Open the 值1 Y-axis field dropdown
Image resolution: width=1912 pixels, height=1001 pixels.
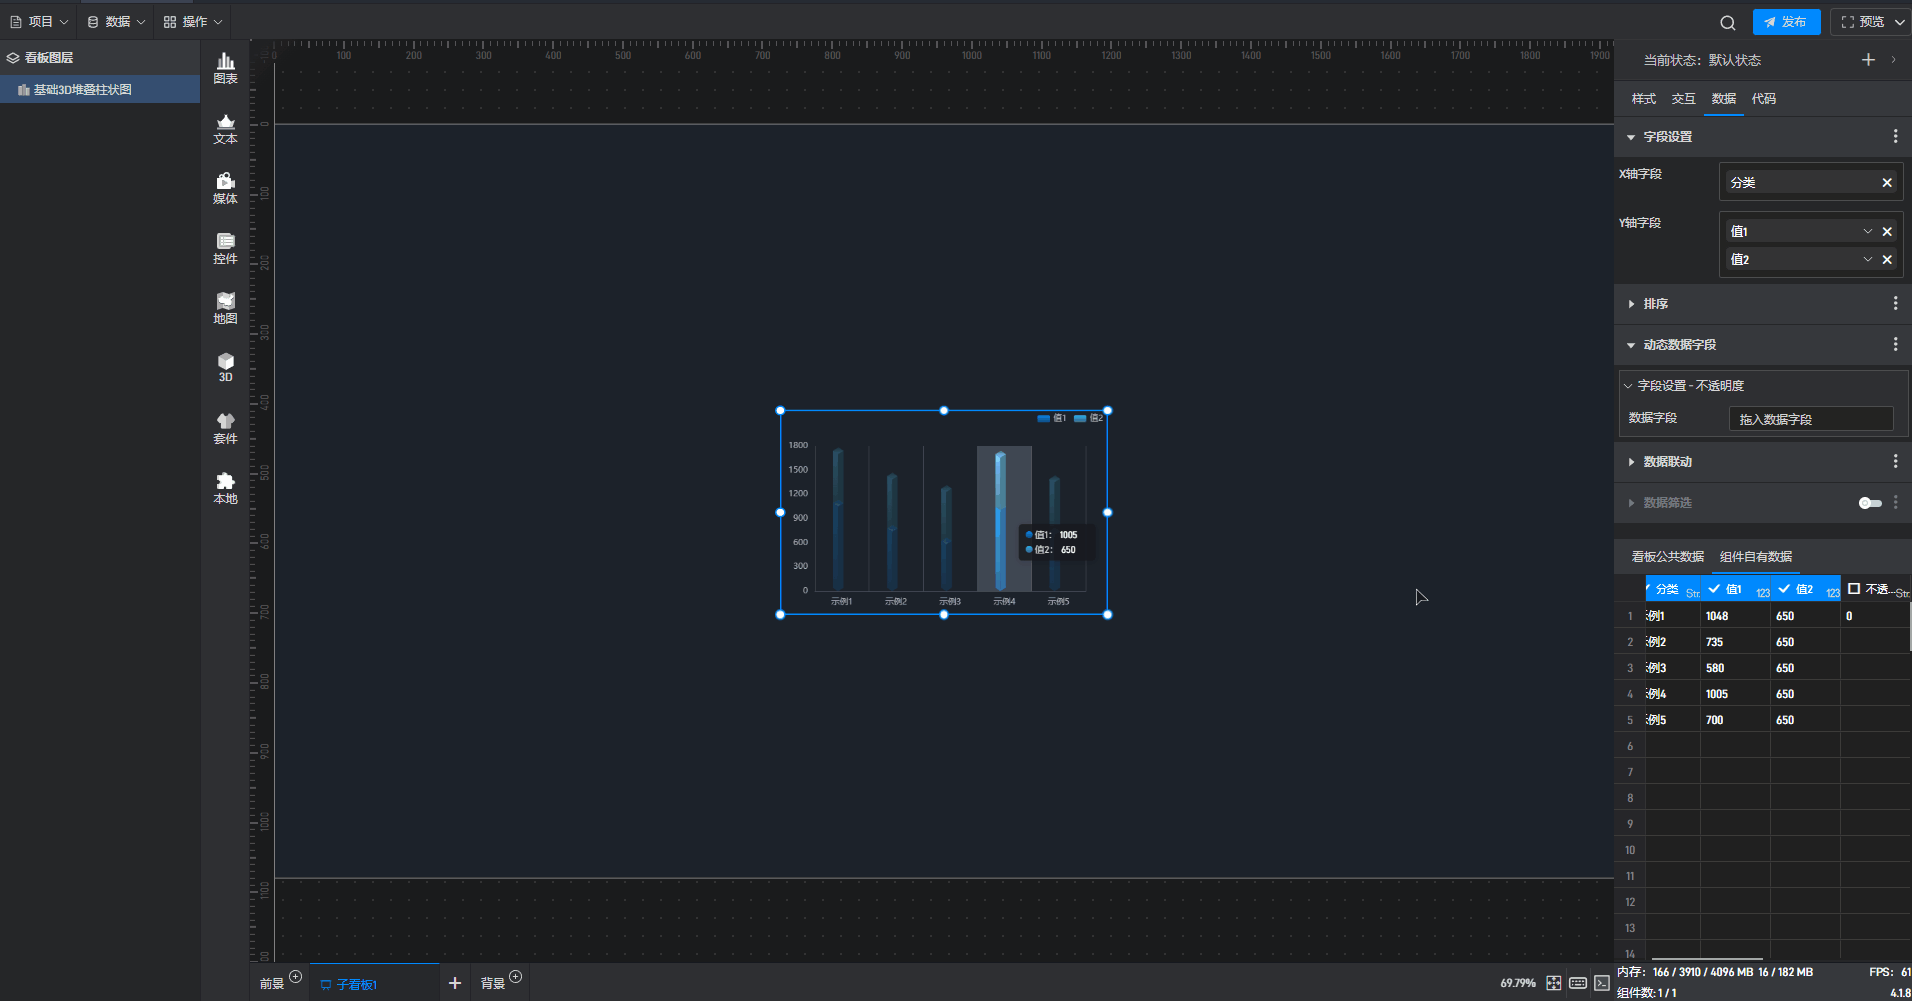(x=1867, y=232)
